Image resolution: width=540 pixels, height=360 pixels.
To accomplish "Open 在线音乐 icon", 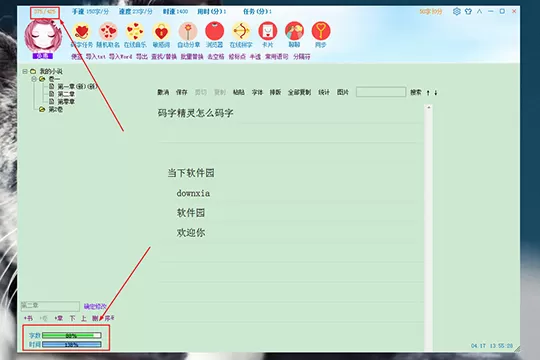I will click(135, 32).
